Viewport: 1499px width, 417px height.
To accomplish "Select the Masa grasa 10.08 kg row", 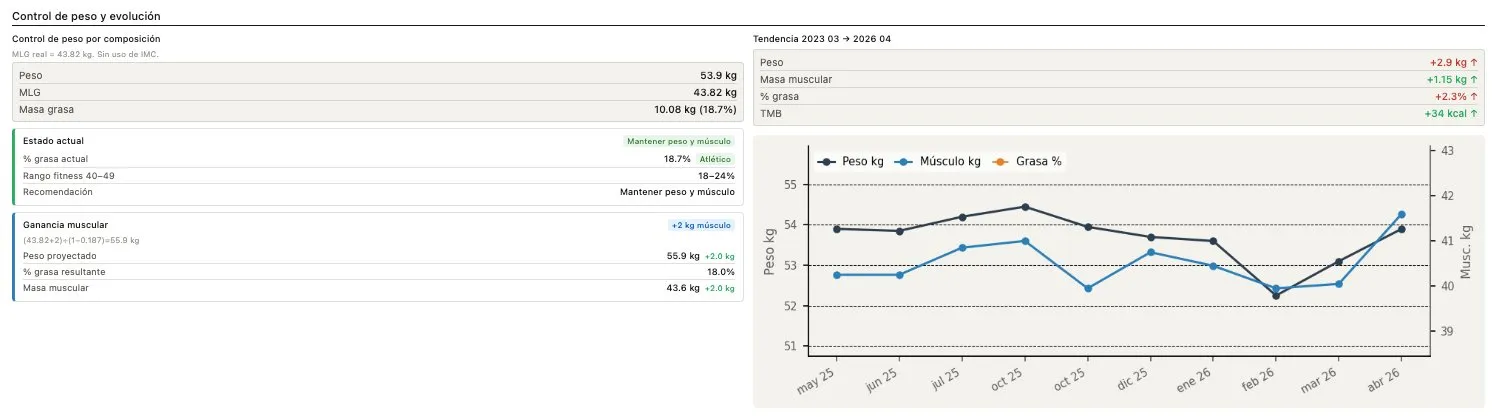I will (377, 109).
